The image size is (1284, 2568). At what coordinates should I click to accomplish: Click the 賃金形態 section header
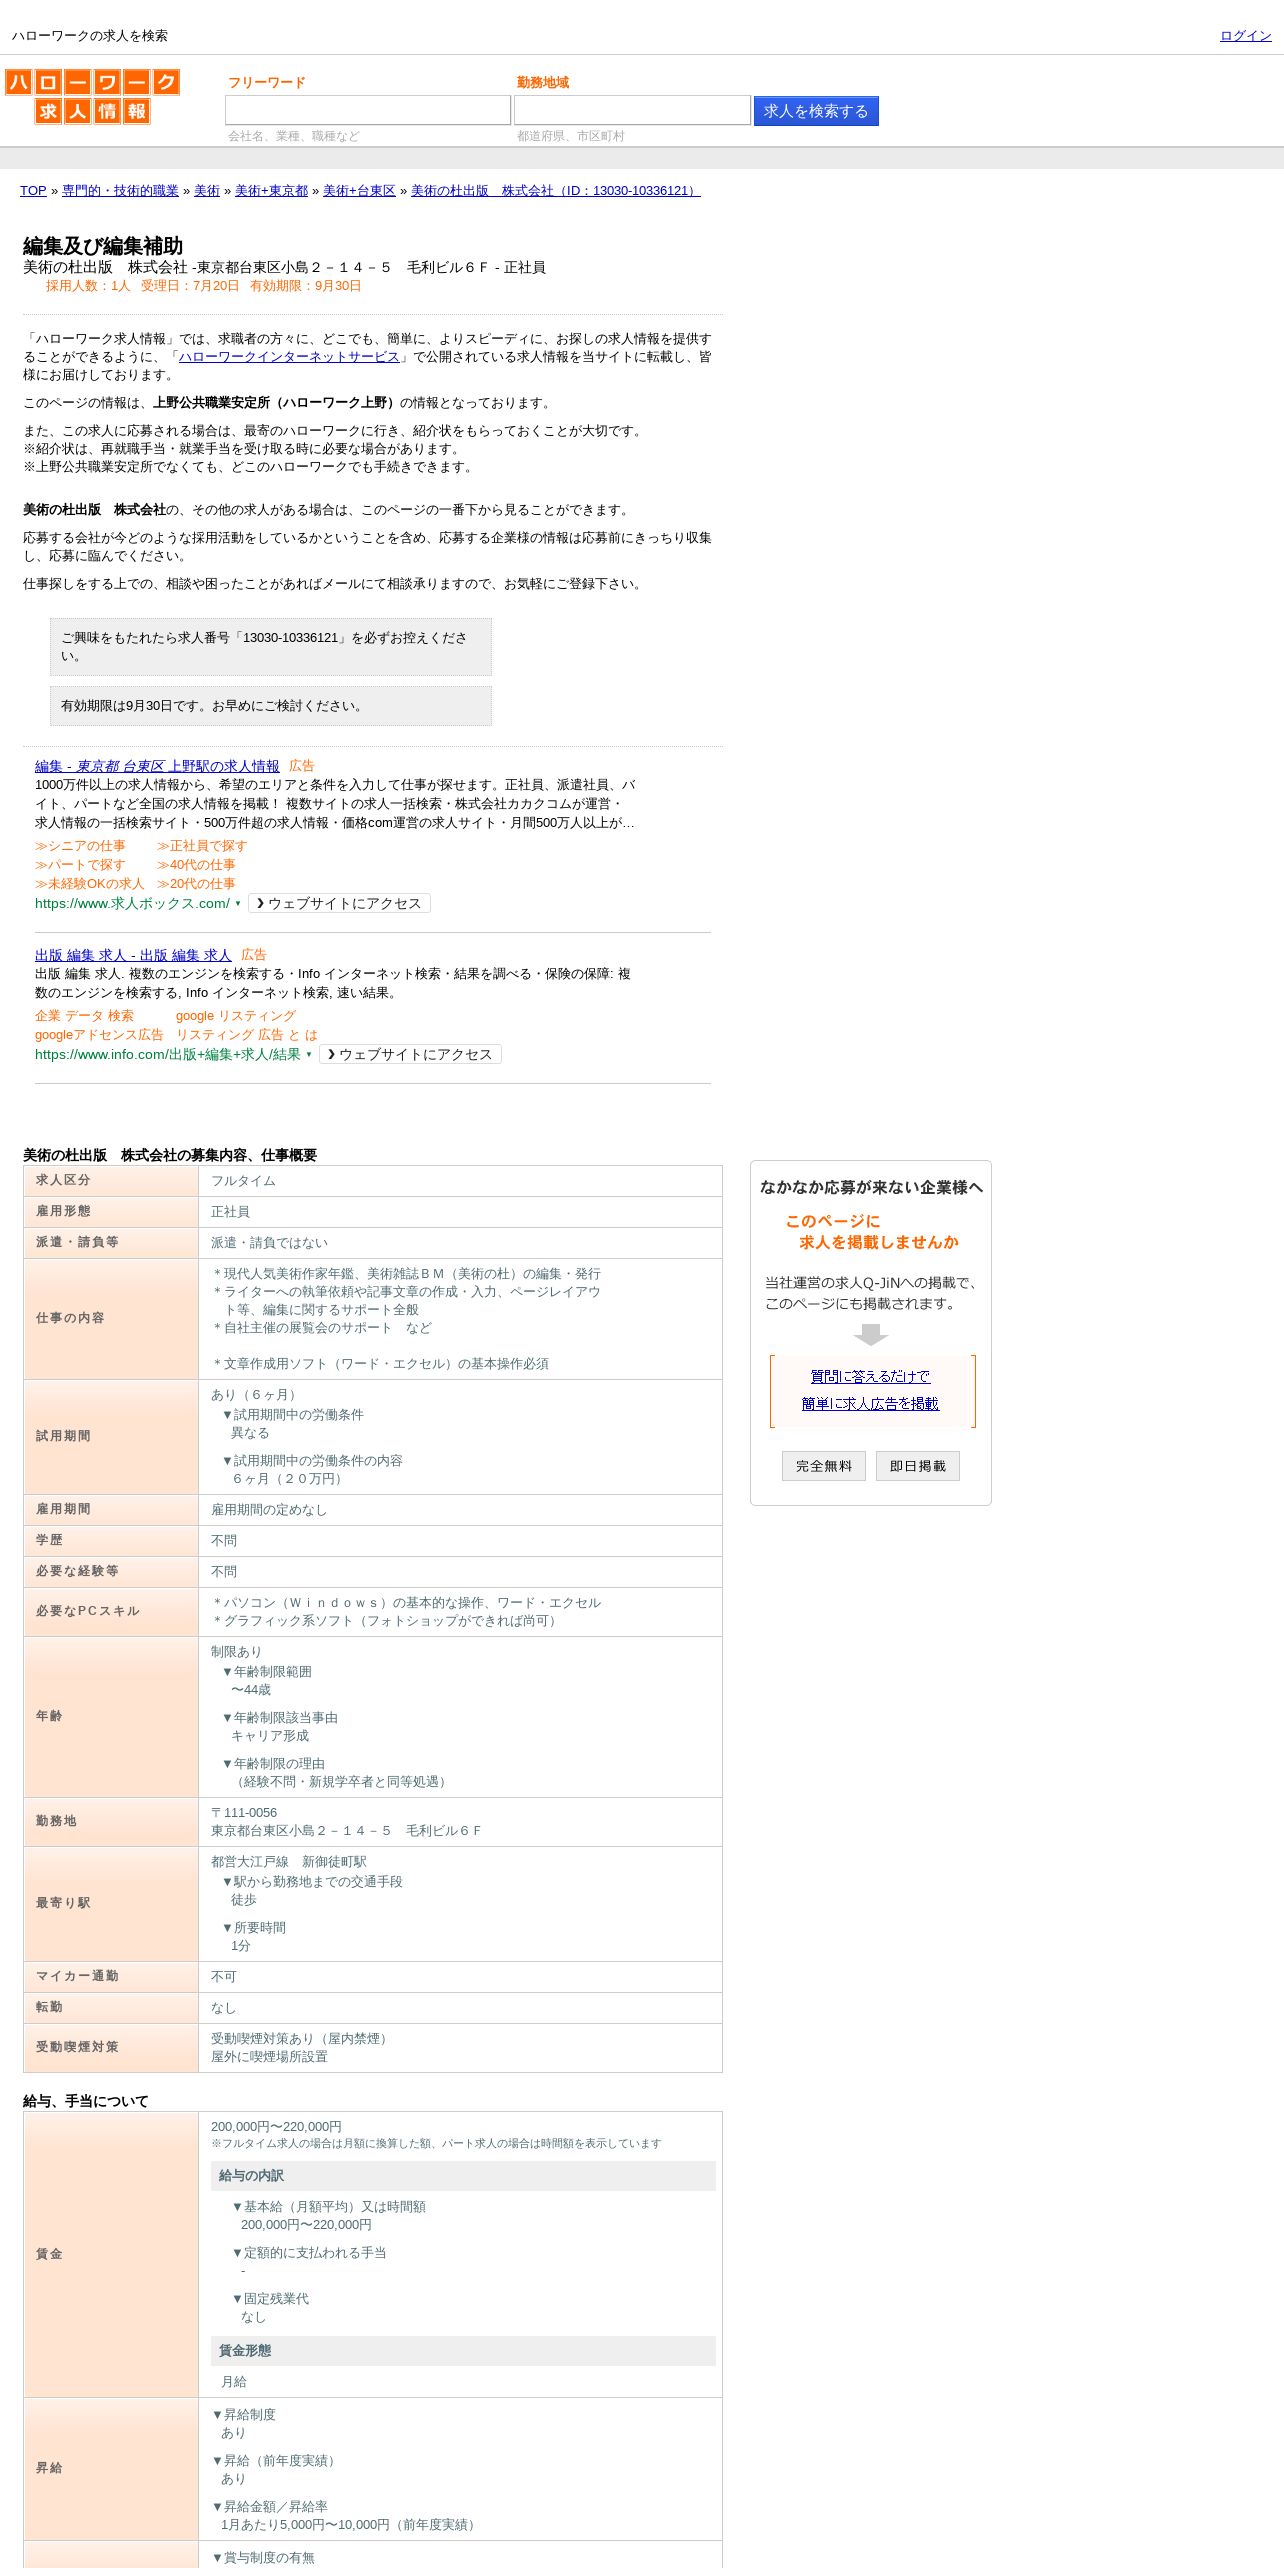pyautogui.click(x=463, y=2351)
